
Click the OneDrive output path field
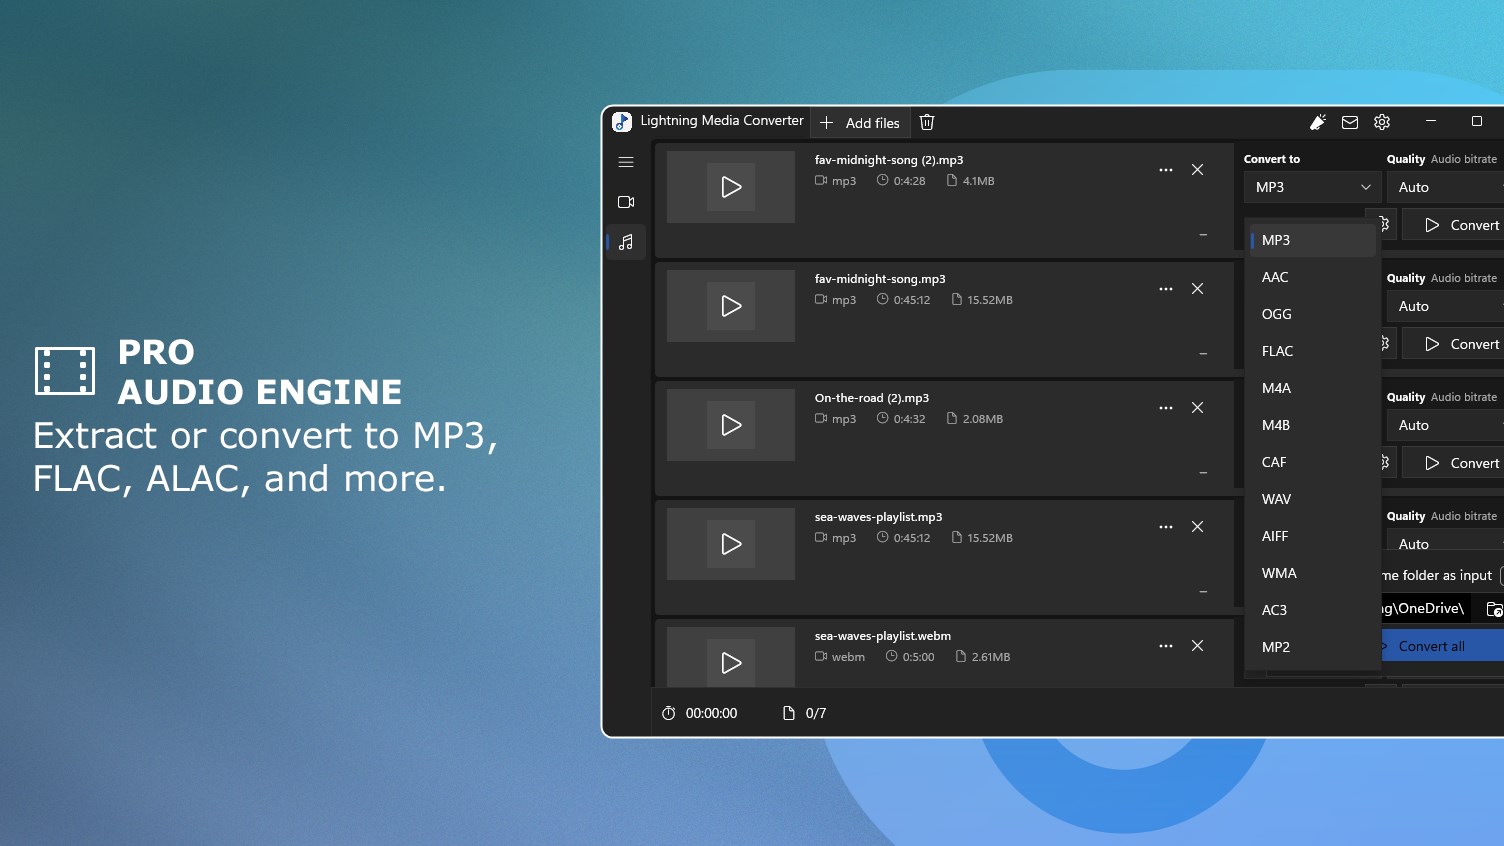coord(1427,609)
